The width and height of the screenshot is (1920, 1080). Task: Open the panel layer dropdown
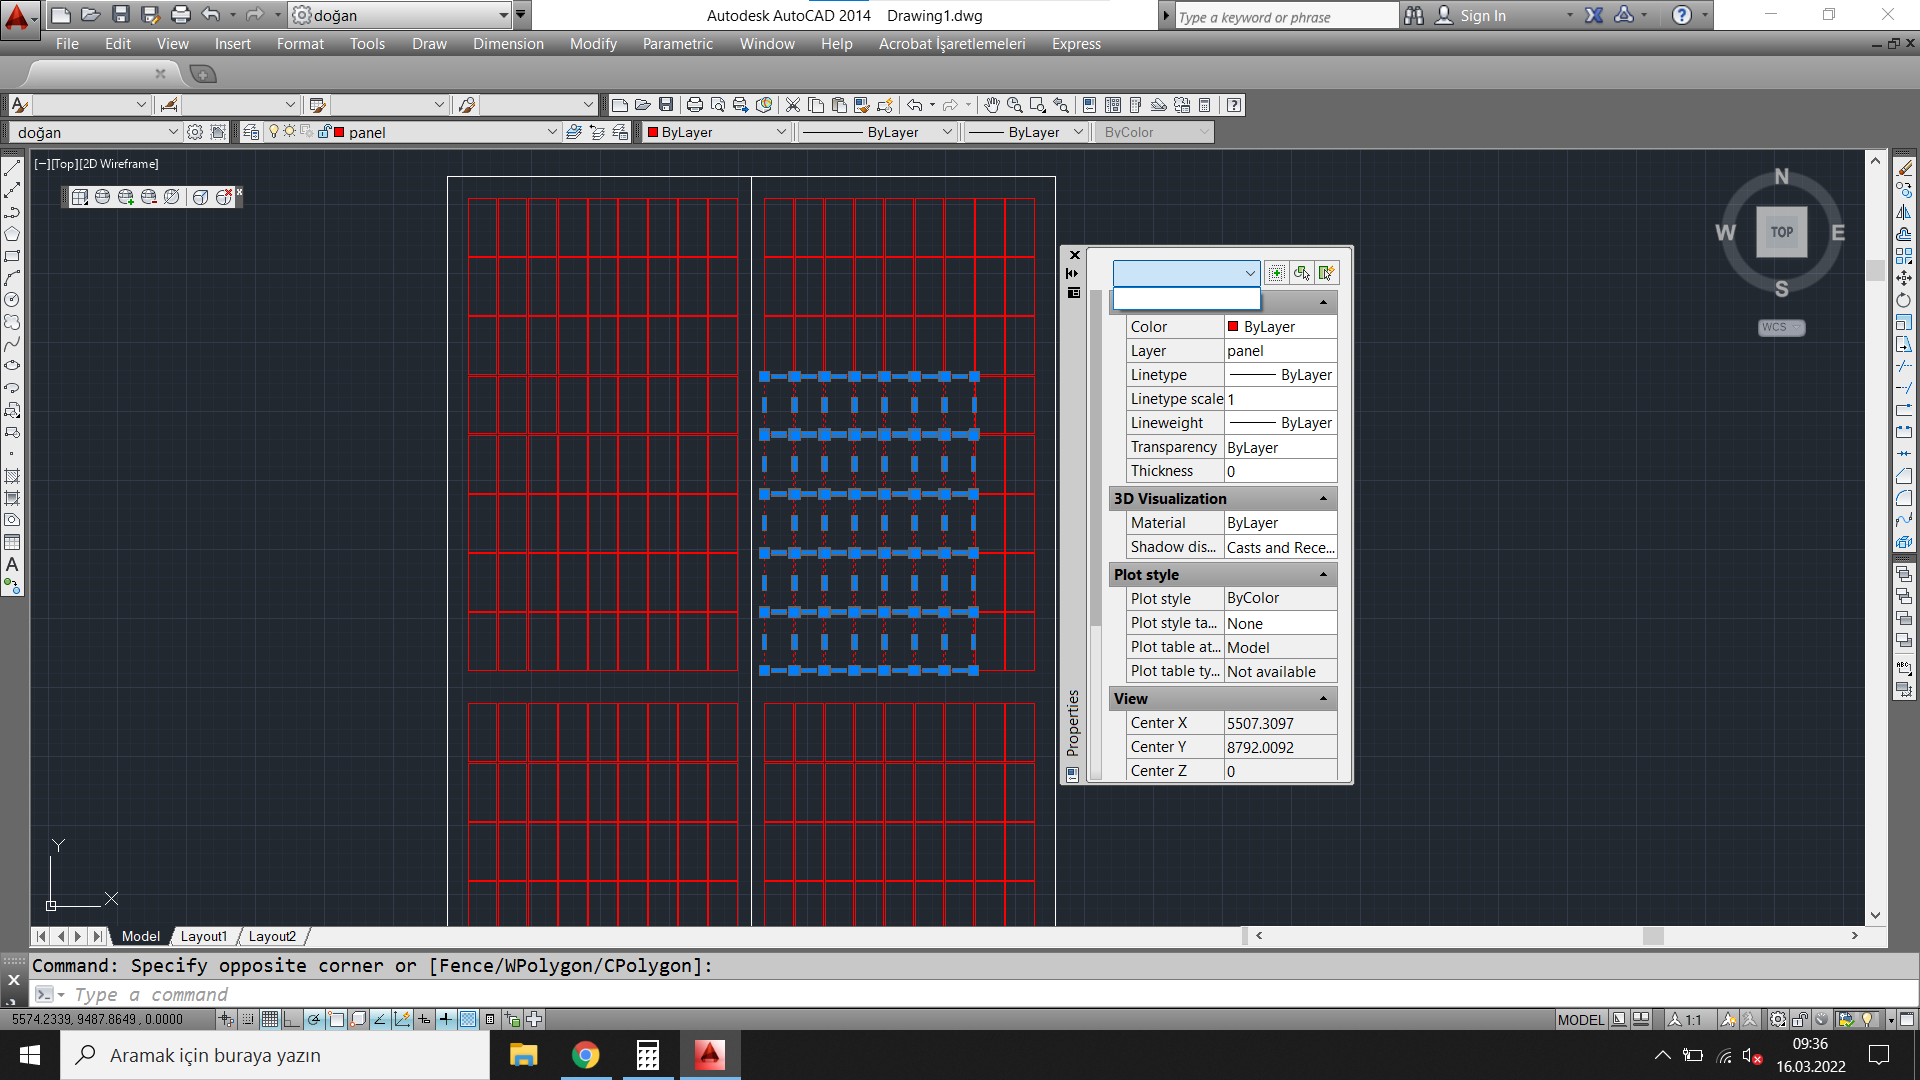coord(551,132)
